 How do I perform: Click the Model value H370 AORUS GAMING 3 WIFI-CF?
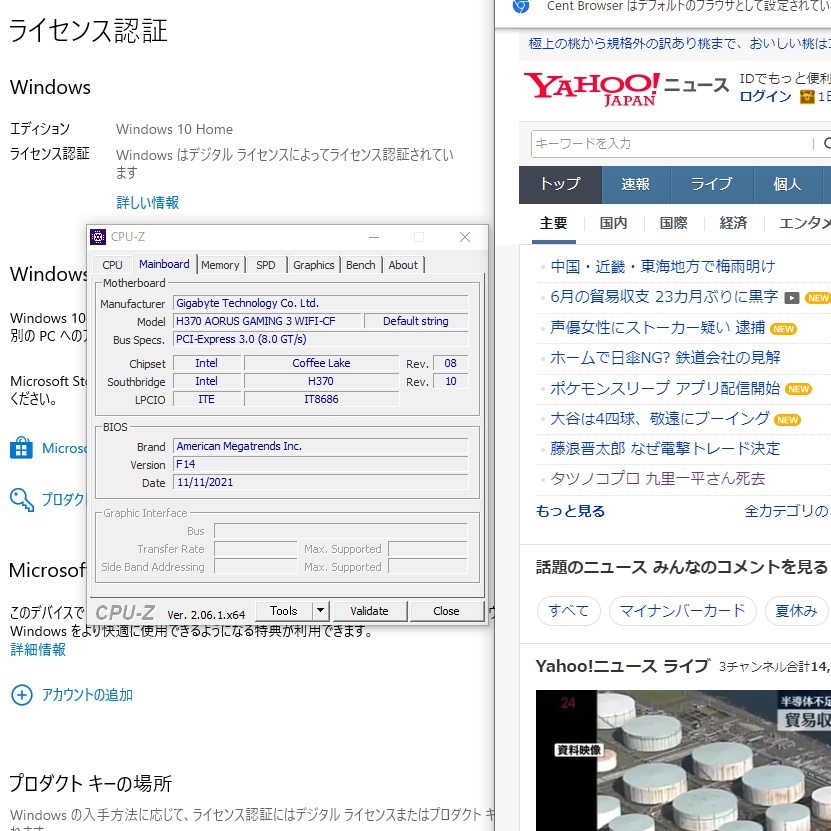coord(267,321)
